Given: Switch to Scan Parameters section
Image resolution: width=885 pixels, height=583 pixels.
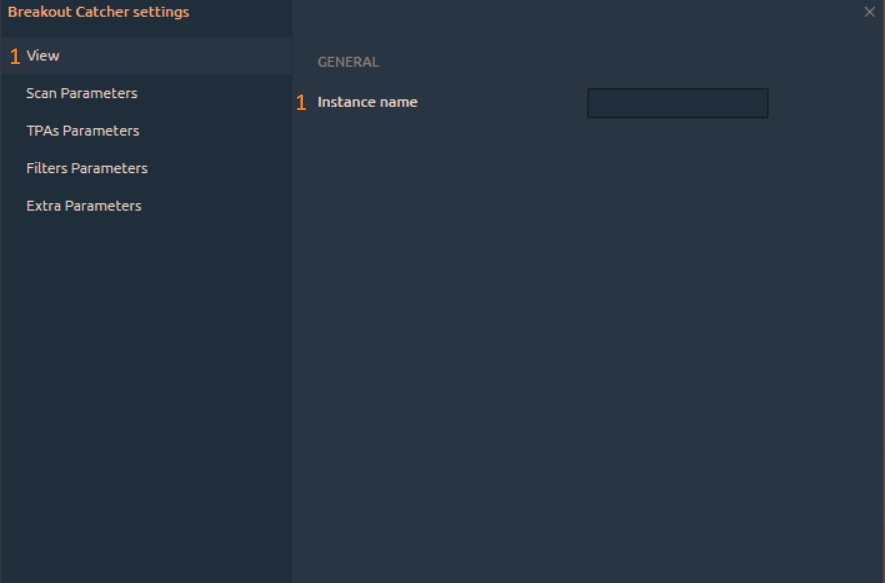Looking at the screenshot, I should coord(81,93).
